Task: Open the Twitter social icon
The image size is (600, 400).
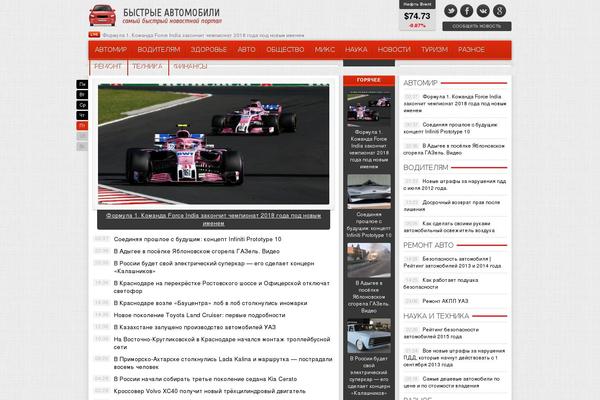Action: coord(450,11)
